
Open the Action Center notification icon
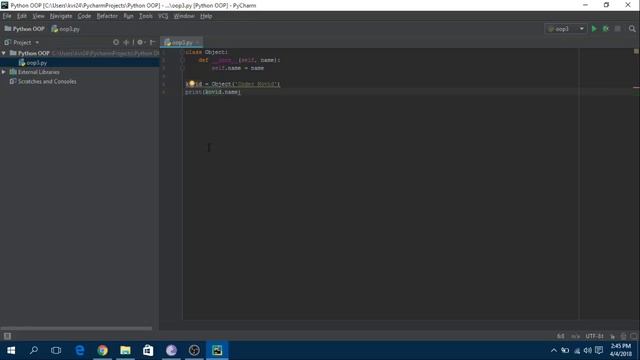[599, 350]
